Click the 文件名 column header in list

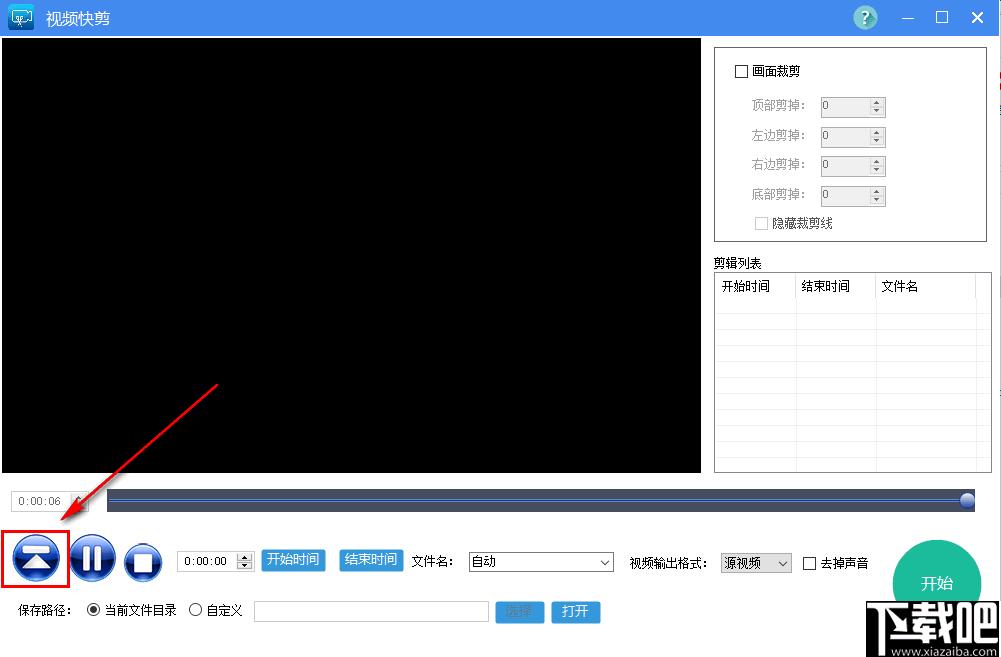pos(926,287)
